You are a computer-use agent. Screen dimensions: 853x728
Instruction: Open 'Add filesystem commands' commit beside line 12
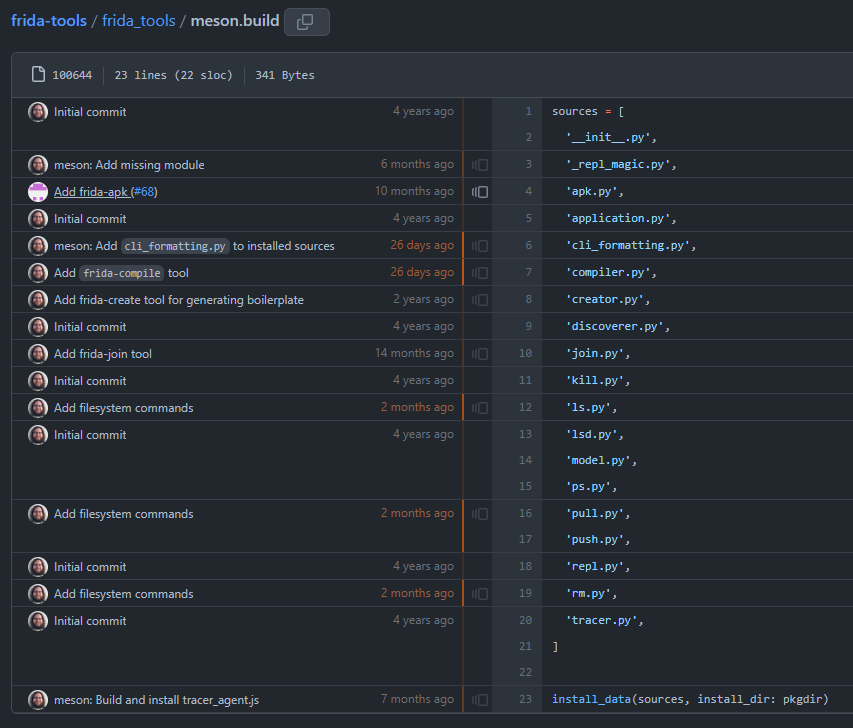(123, 408)
